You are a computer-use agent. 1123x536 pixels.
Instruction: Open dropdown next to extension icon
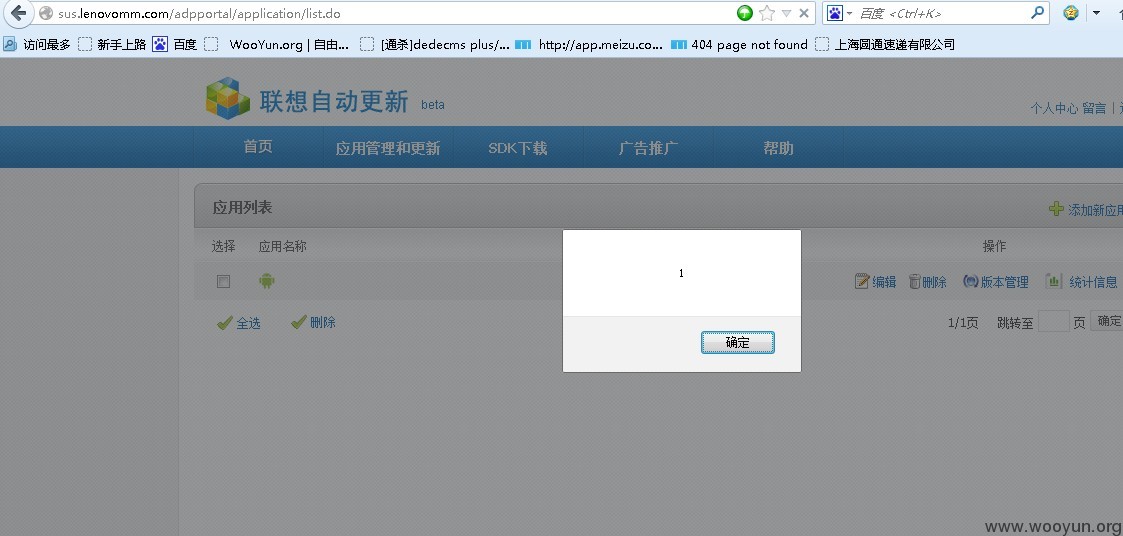click(x=1096, y=13)
